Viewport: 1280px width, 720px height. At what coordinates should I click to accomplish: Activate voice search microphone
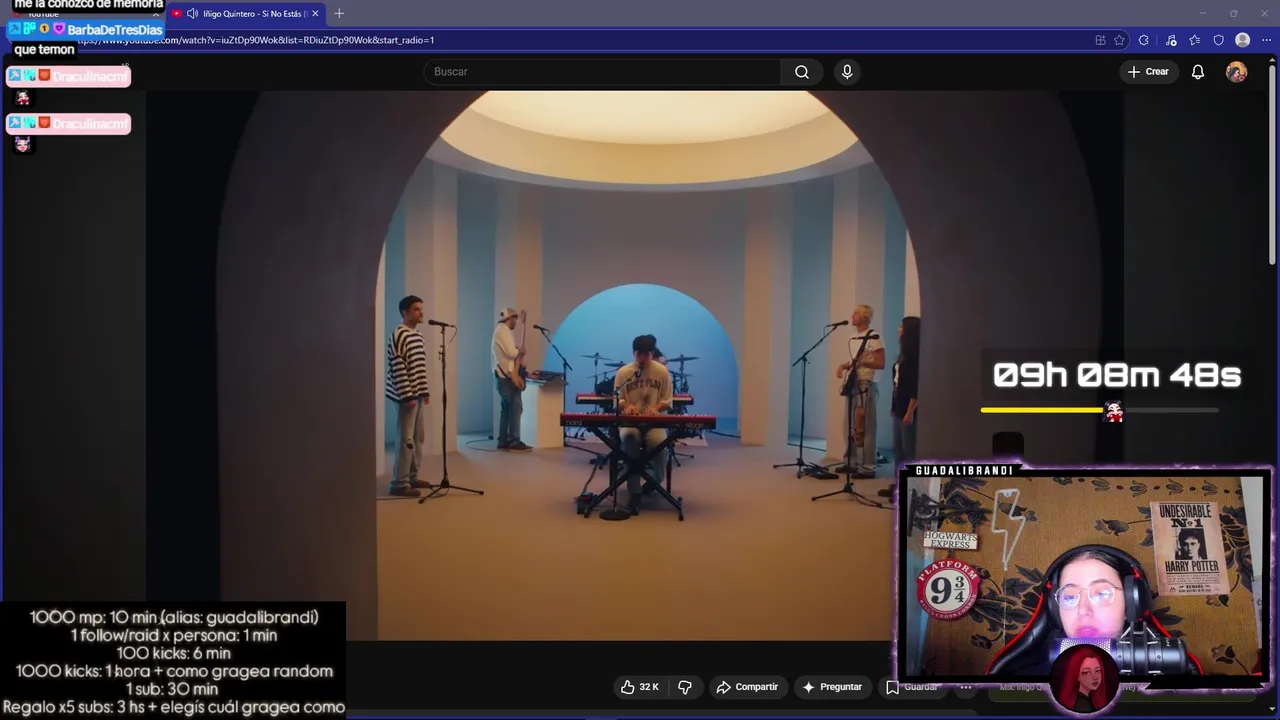[847, 72]
